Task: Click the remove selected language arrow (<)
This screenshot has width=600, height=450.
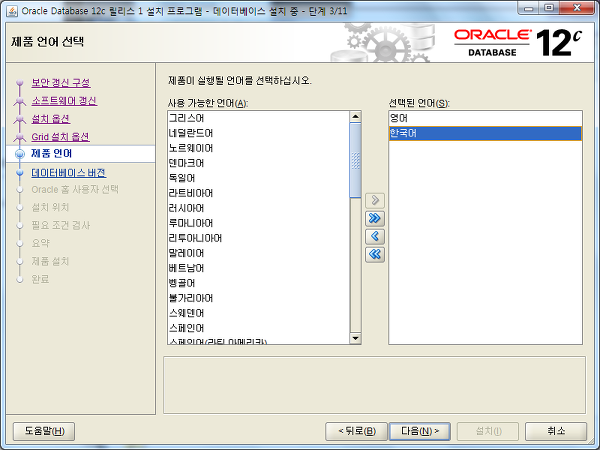Action: 375,236
